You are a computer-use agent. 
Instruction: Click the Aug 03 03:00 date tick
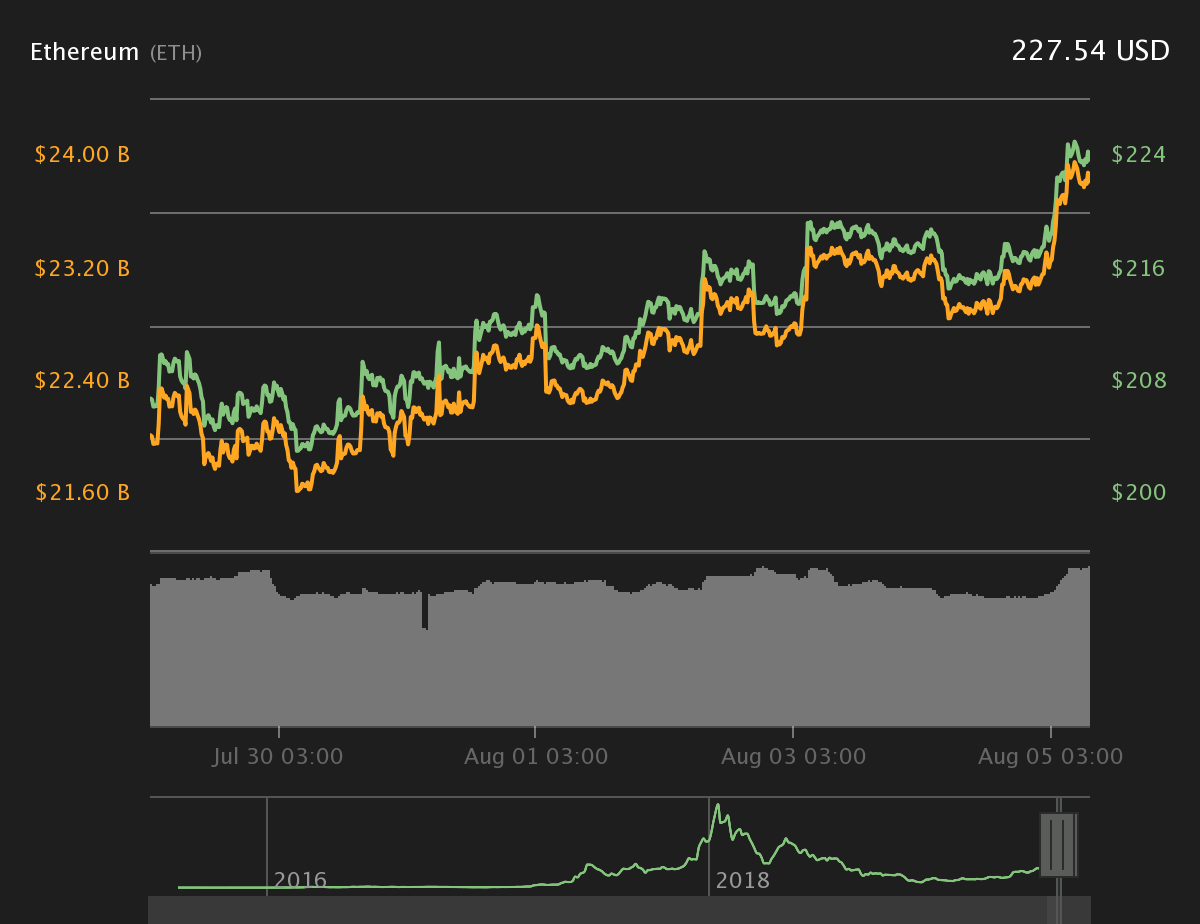794,757
